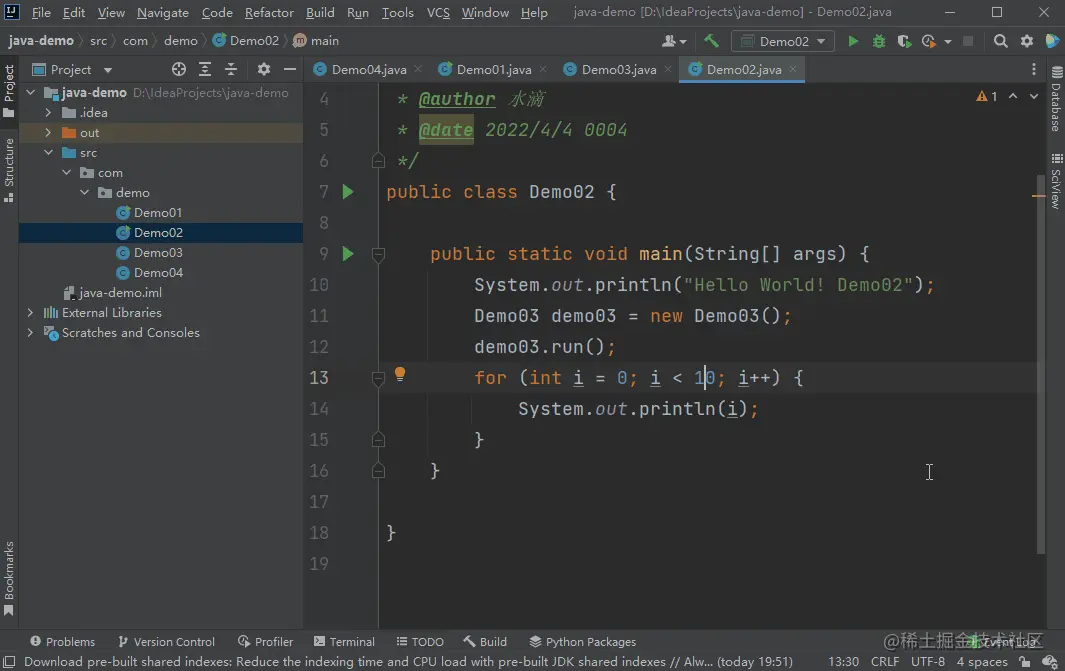Image resolution: width=1065 pixels, height=671 pixels.
Task: Expand Scratches and Consoles node
Action: [x=31, y=333]
